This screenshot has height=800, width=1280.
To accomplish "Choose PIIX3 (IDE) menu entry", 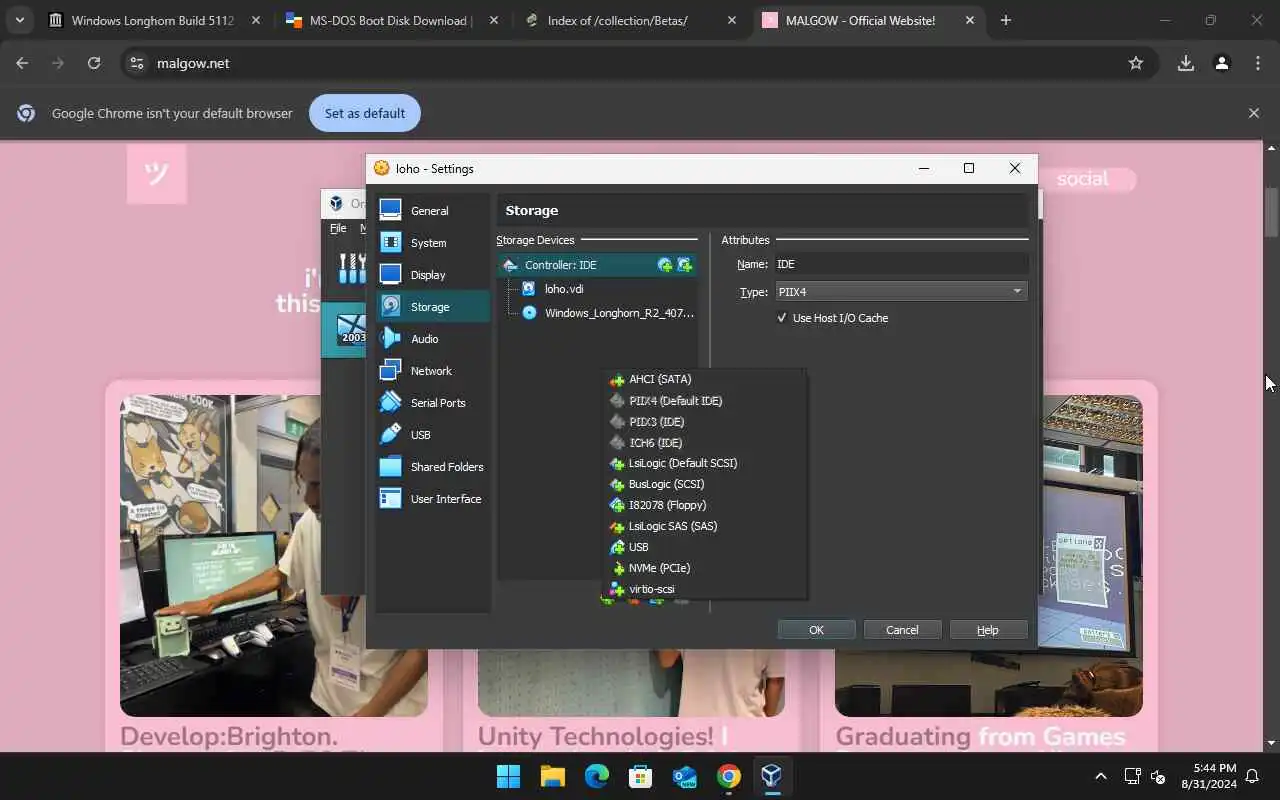I will 704,422.
